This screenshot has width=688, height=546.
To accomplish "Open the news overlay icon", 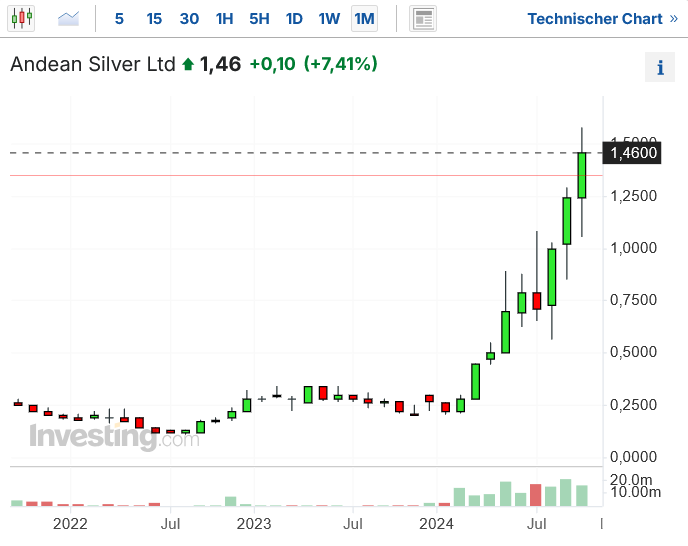I will pos(423,18).
